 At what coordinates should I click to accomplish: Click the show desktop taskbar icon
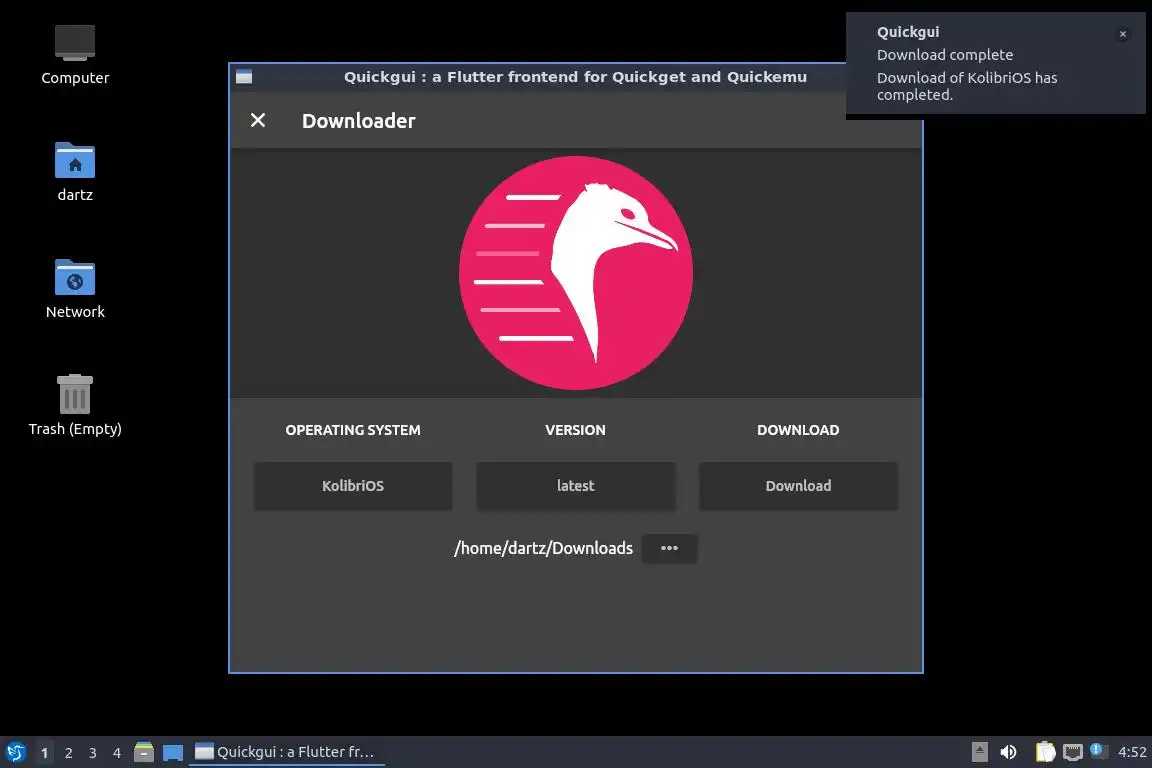[x=173, y=753]
